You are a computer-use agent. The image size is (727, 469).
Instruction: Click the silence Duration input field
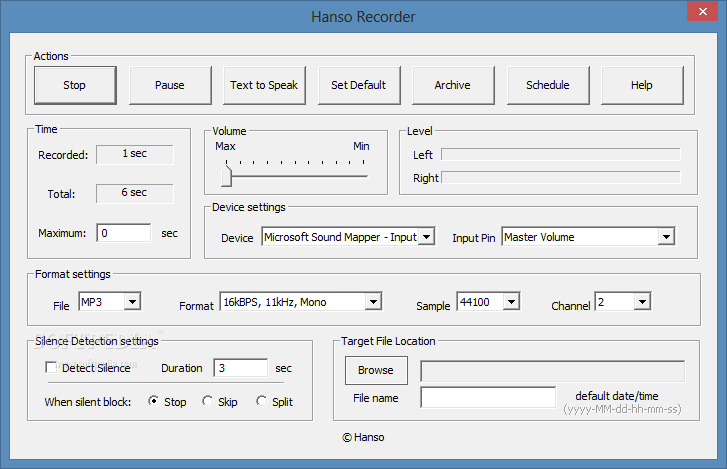click(241, 368)
